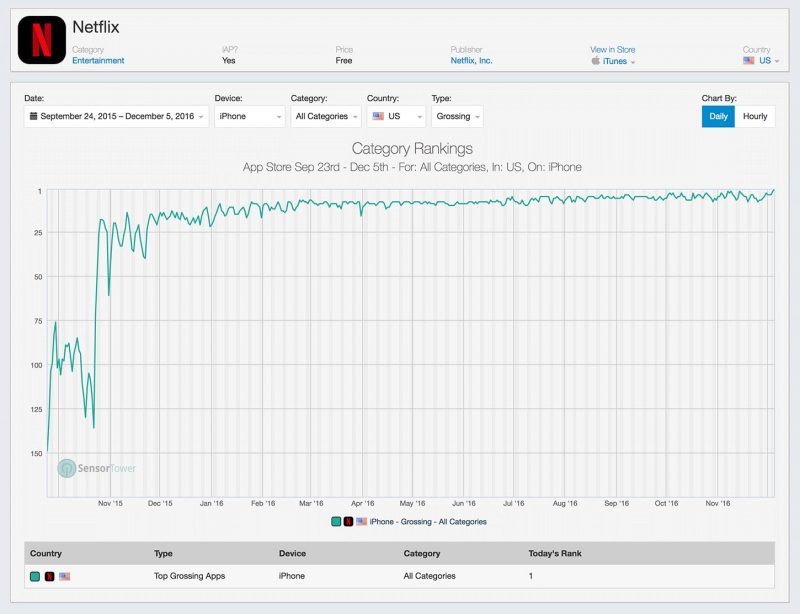This screenshot has height=614, width=800.
Task: Open the Netflix, Inc. publisher link
Action: 471,60
